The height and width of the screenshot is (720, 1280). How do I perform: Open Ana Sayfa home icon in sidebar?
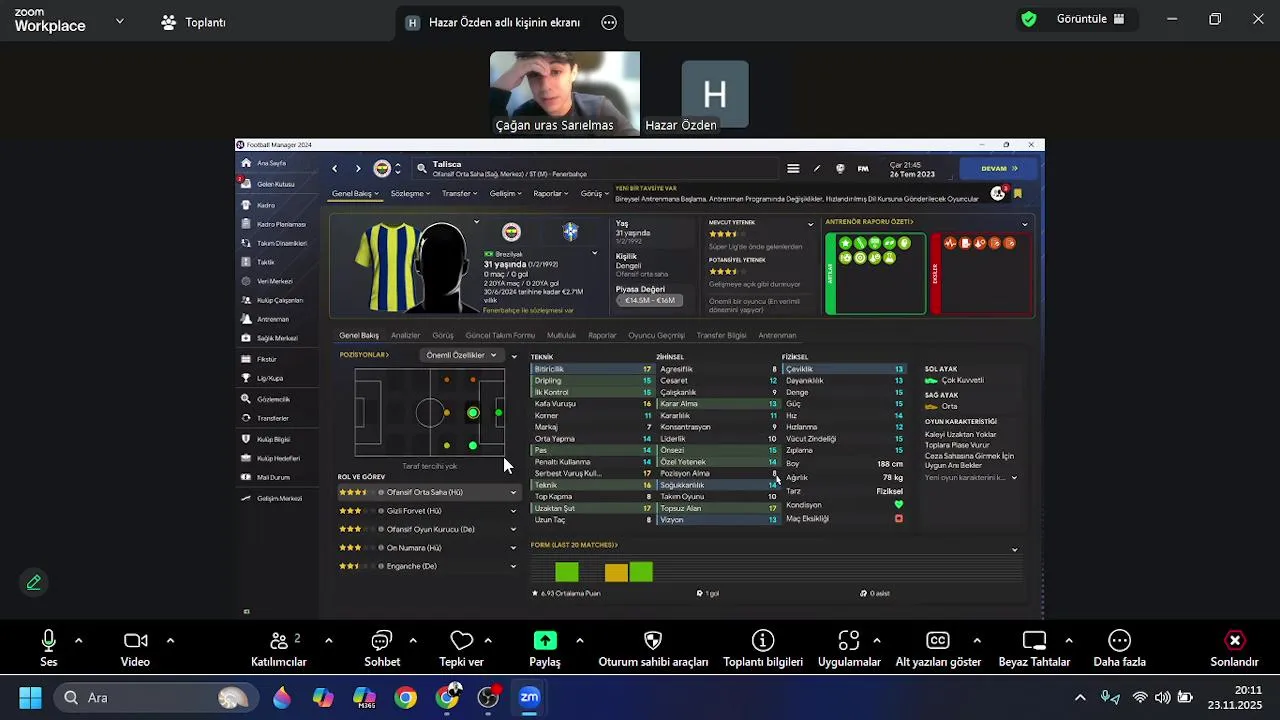pos(246,163)
